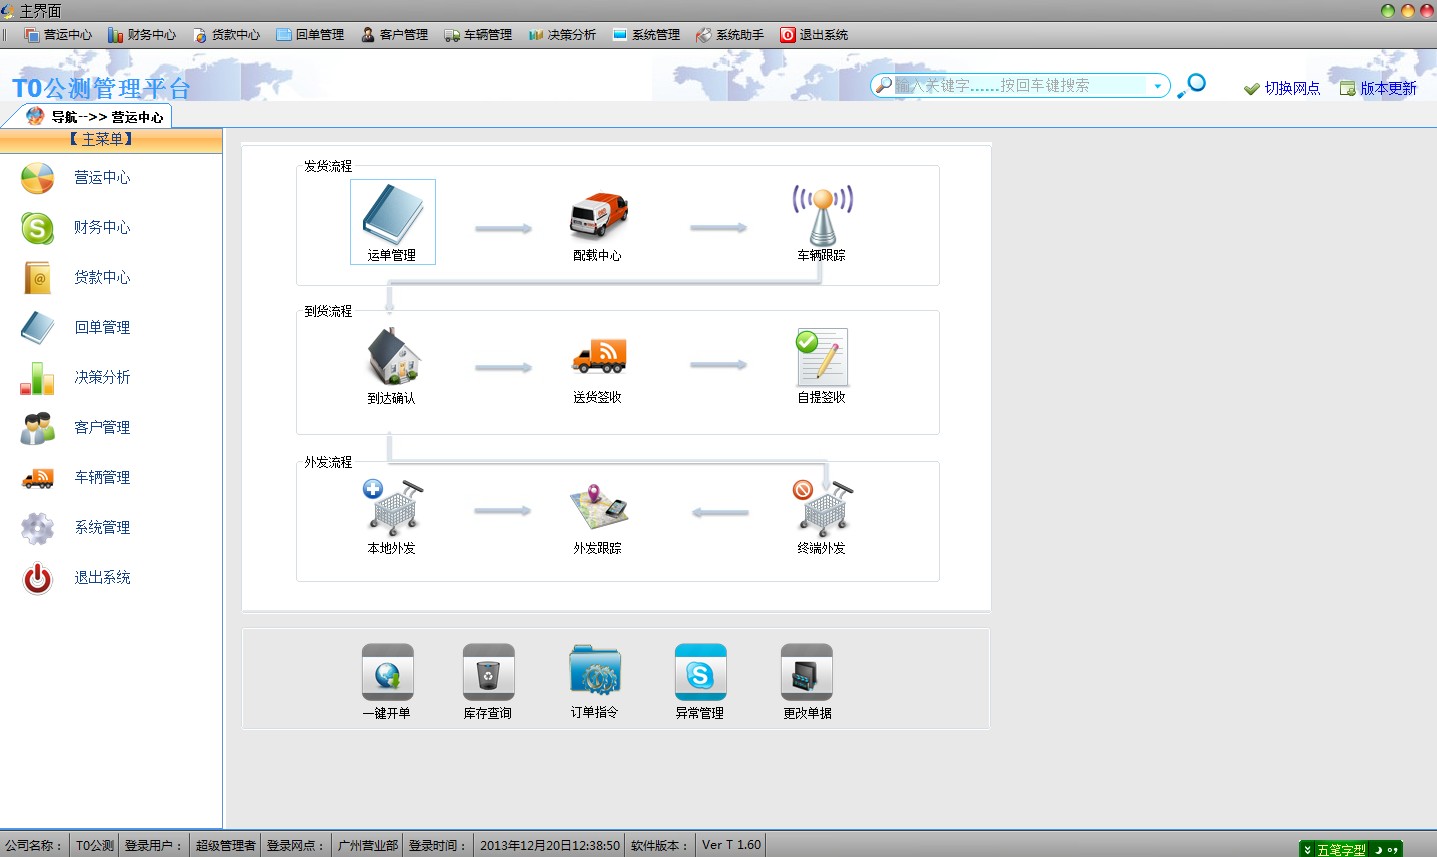Image resolution: width=1437 pixels, height=857 pixels.
Task: Open 车辆跟踪 antenna icon
Action: [x=822, y=215]
